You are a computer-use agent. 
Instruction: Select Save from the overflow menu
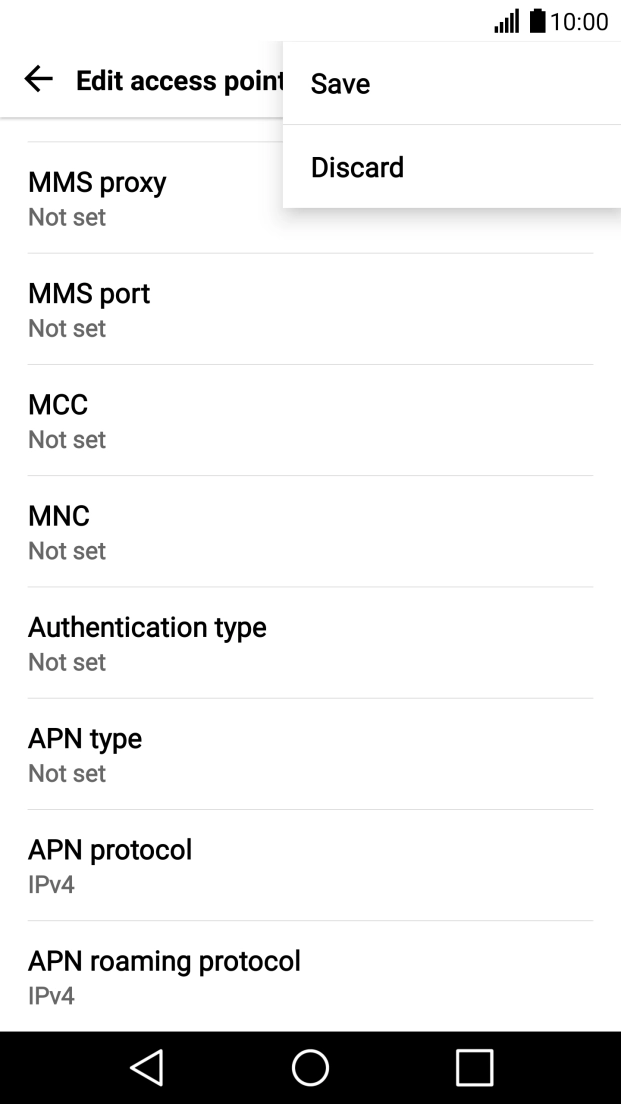coord(341,84)
